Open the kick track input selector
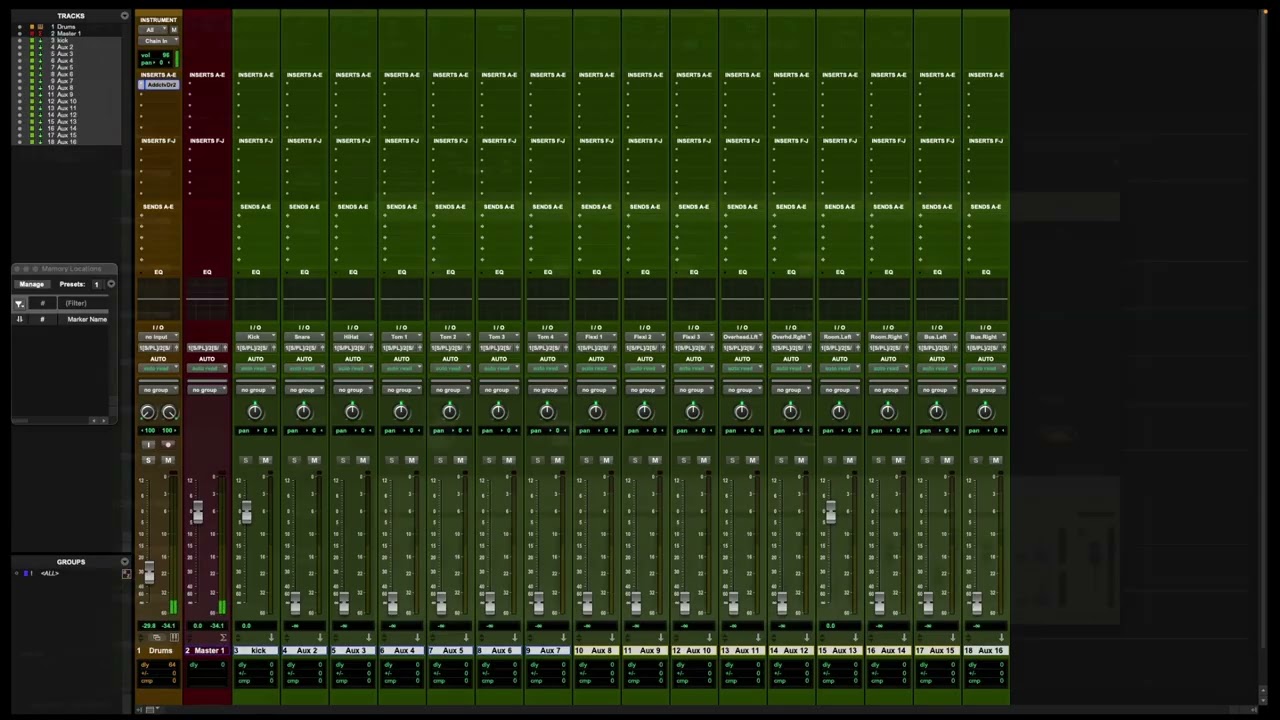The image size is (1280, 720). point(255,338)
